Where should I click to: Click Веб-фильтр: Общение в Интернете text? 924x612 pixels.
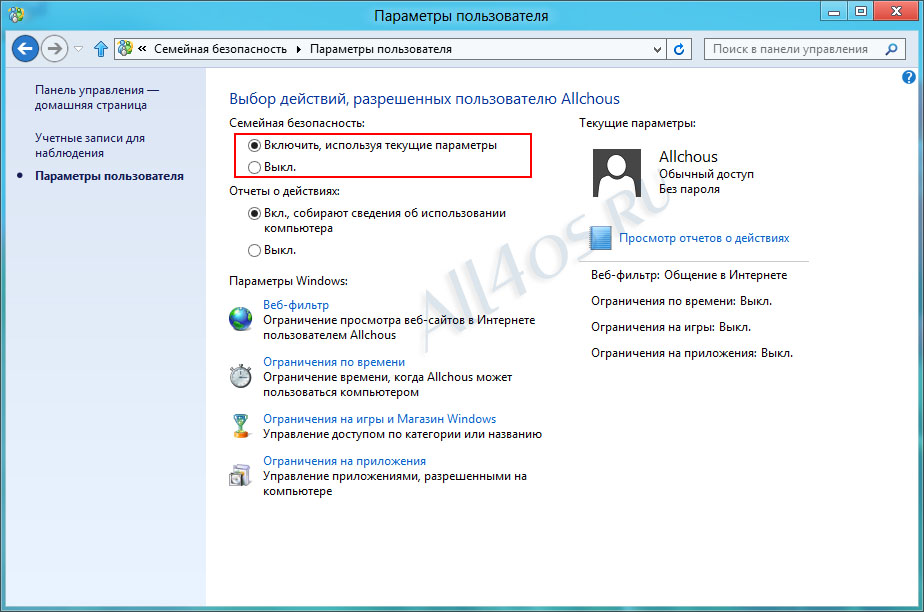tap(689, 275)
